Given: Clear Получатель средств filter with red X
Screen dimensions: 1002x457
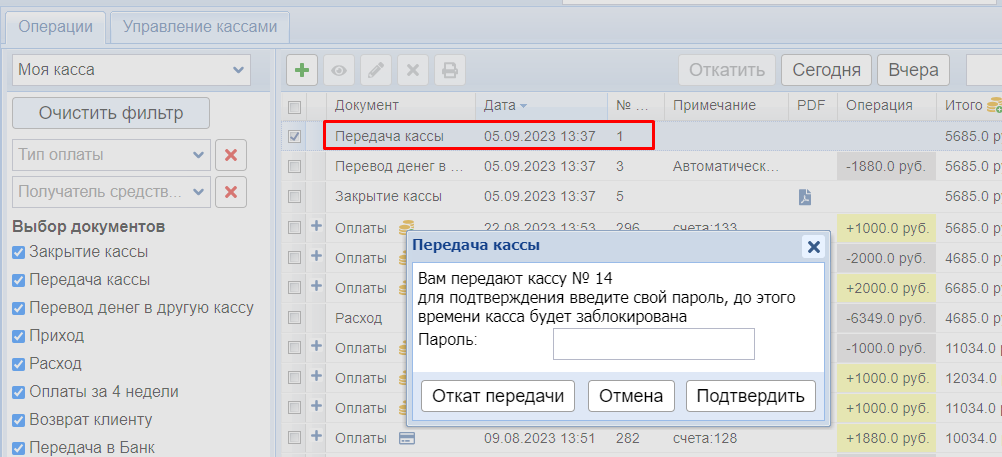Looking at the screenshot, I should coord(231,192).
